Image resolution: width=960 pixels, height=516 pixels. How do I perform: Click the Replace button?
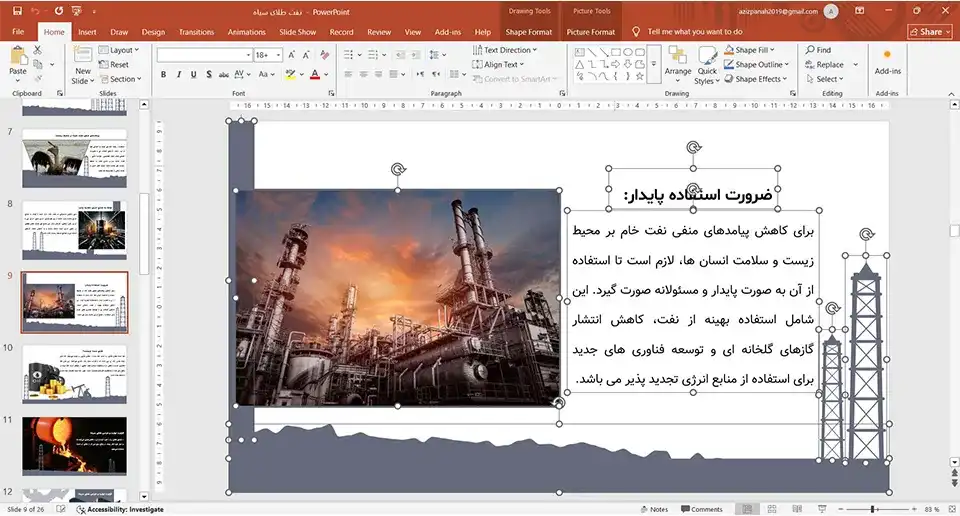(825, 64)
